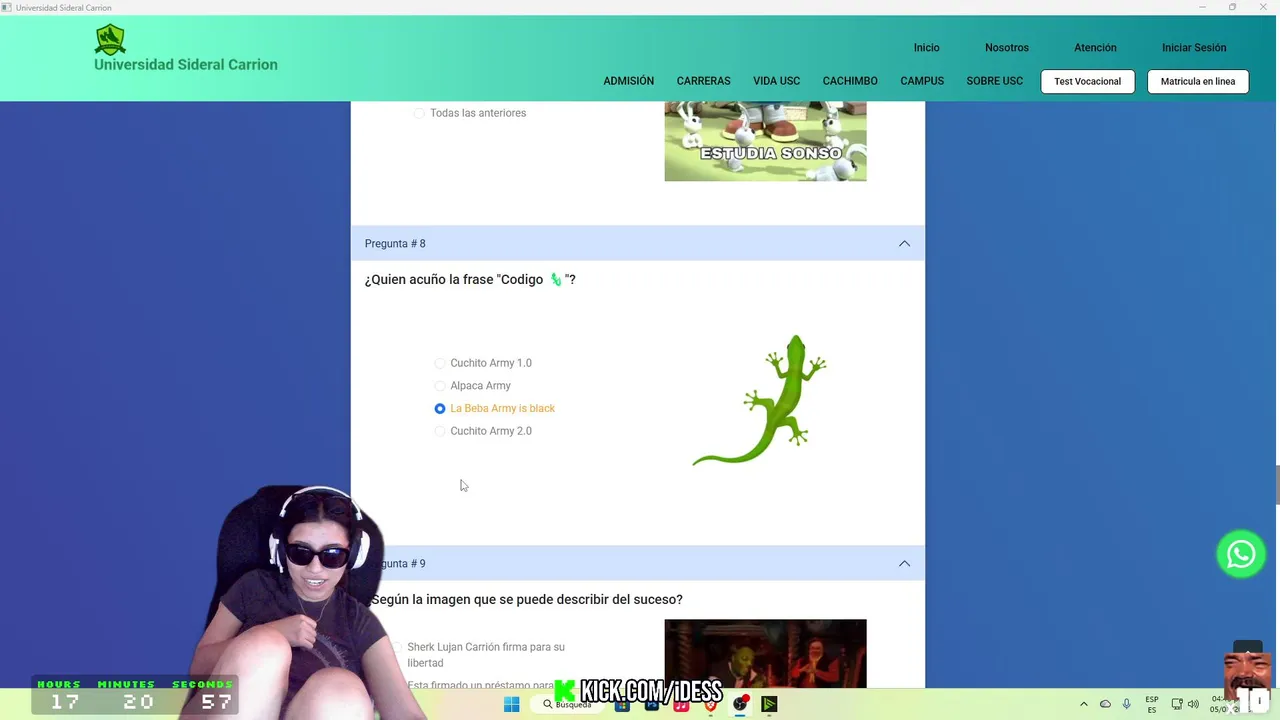
Task: Click the green lizard image
Action: tap(760, 401)
